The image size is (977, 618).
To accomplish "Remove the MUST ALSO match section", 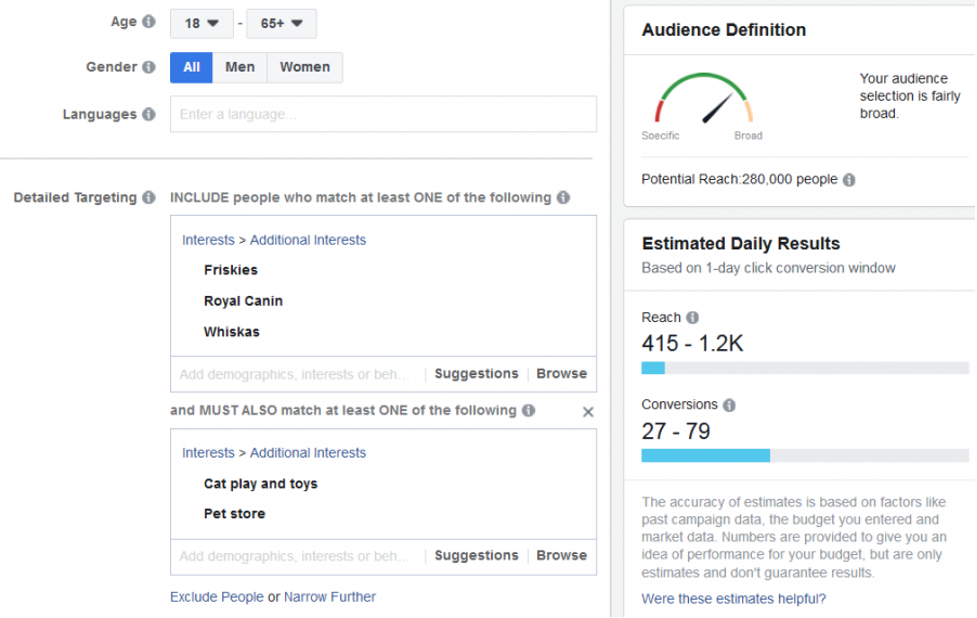I will click(x=588, y=412).
